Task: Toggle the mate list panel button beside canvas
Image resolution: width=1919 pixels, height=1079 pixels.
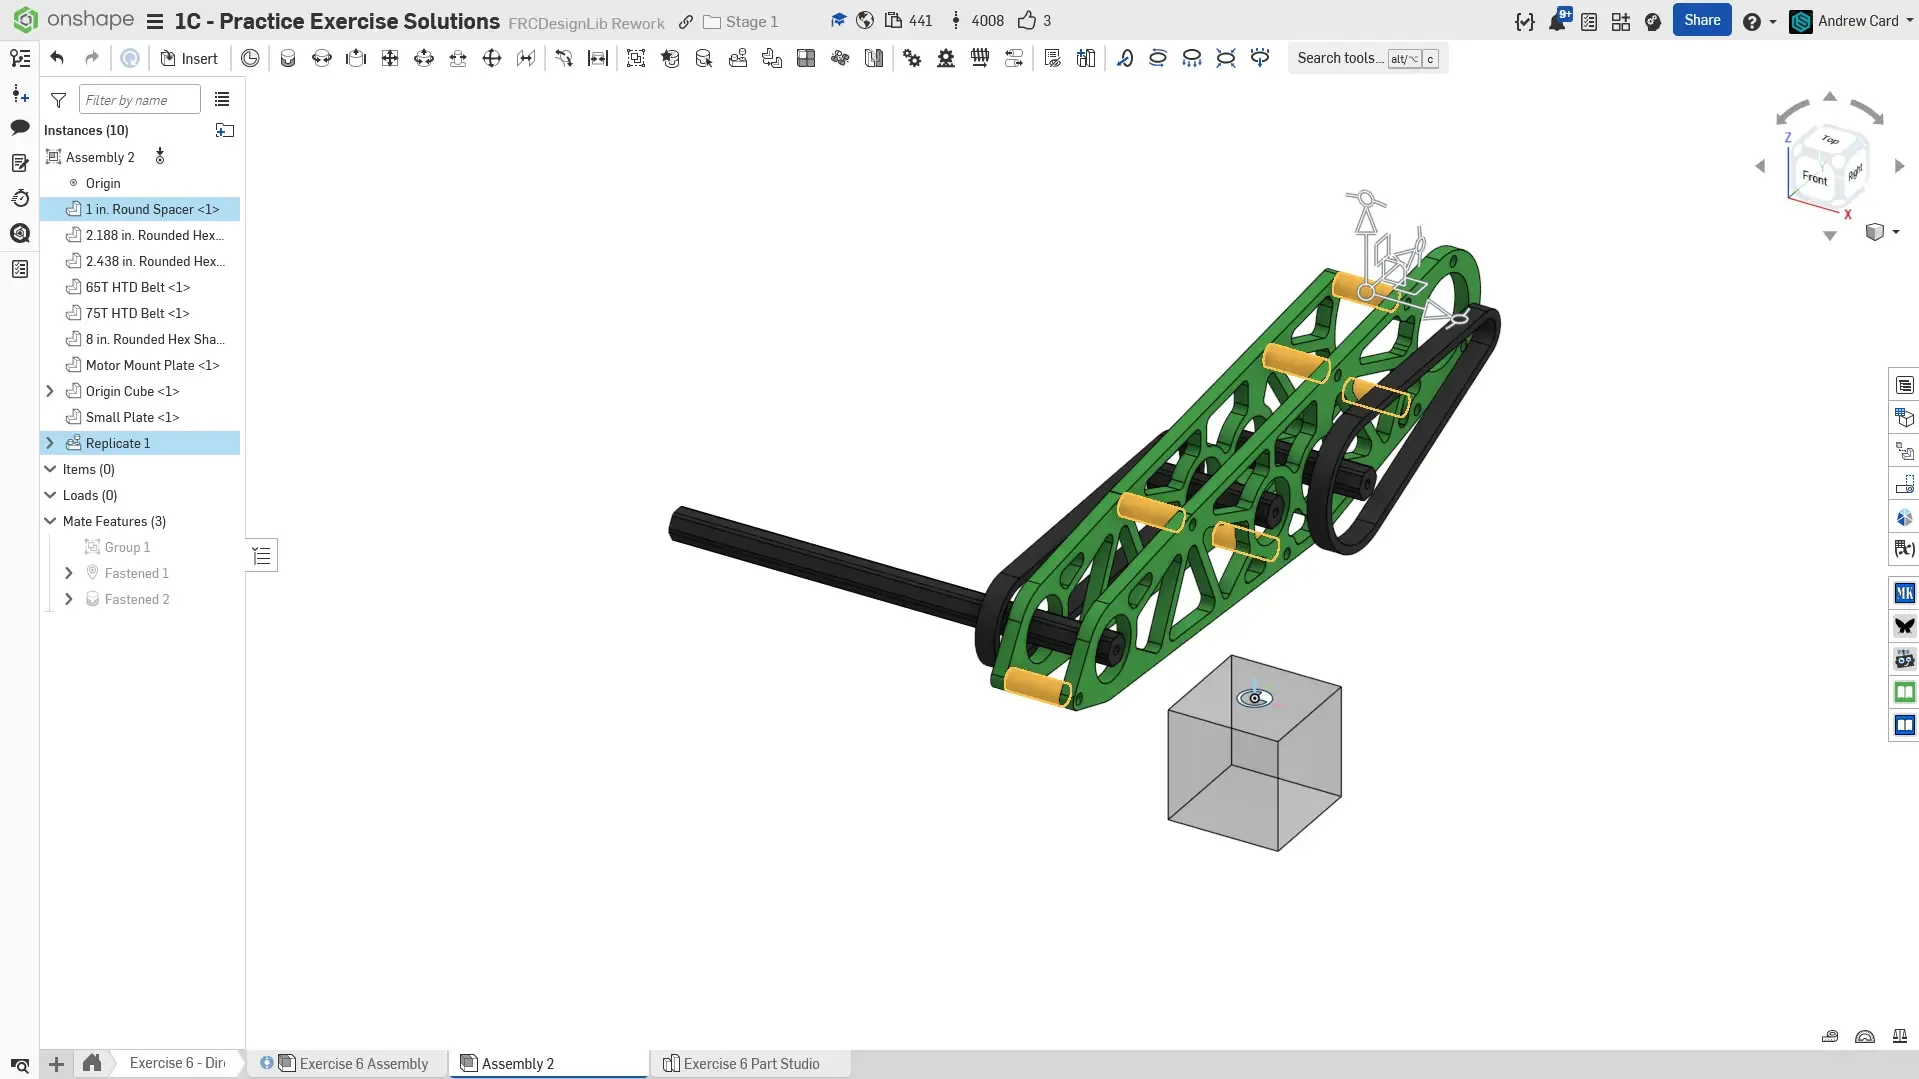Action: (x=262, y=556)
